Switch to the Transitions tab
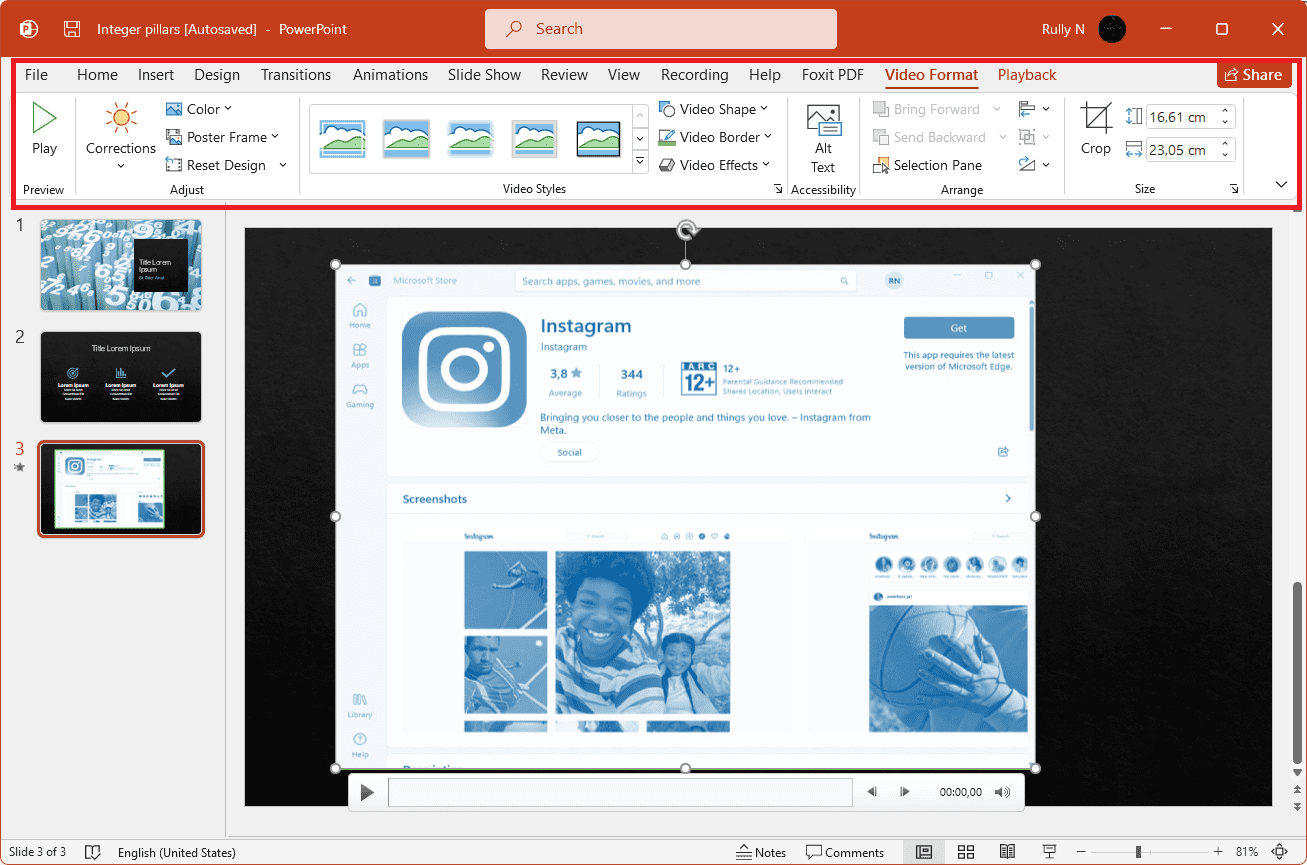The width and height of the screenshot is (1307, 865). tap(296, 75)
